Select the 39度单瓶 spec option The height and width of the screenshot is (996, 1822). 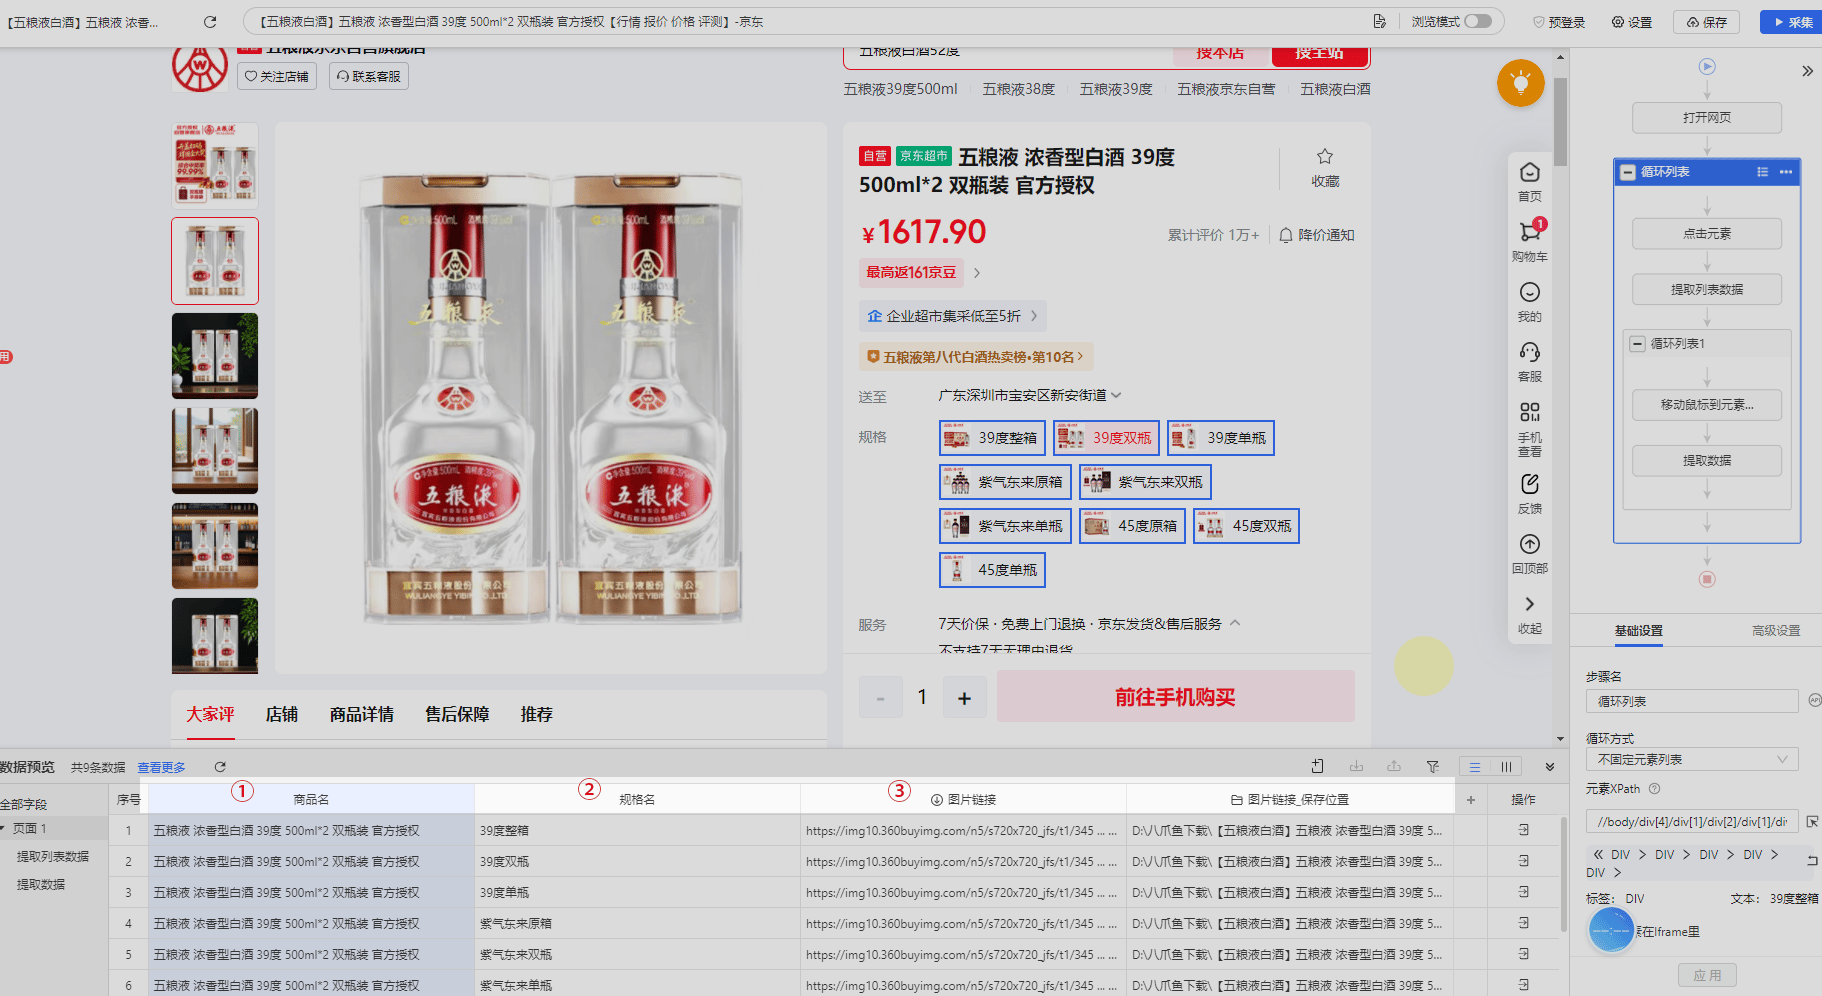tap(1220, 438)
